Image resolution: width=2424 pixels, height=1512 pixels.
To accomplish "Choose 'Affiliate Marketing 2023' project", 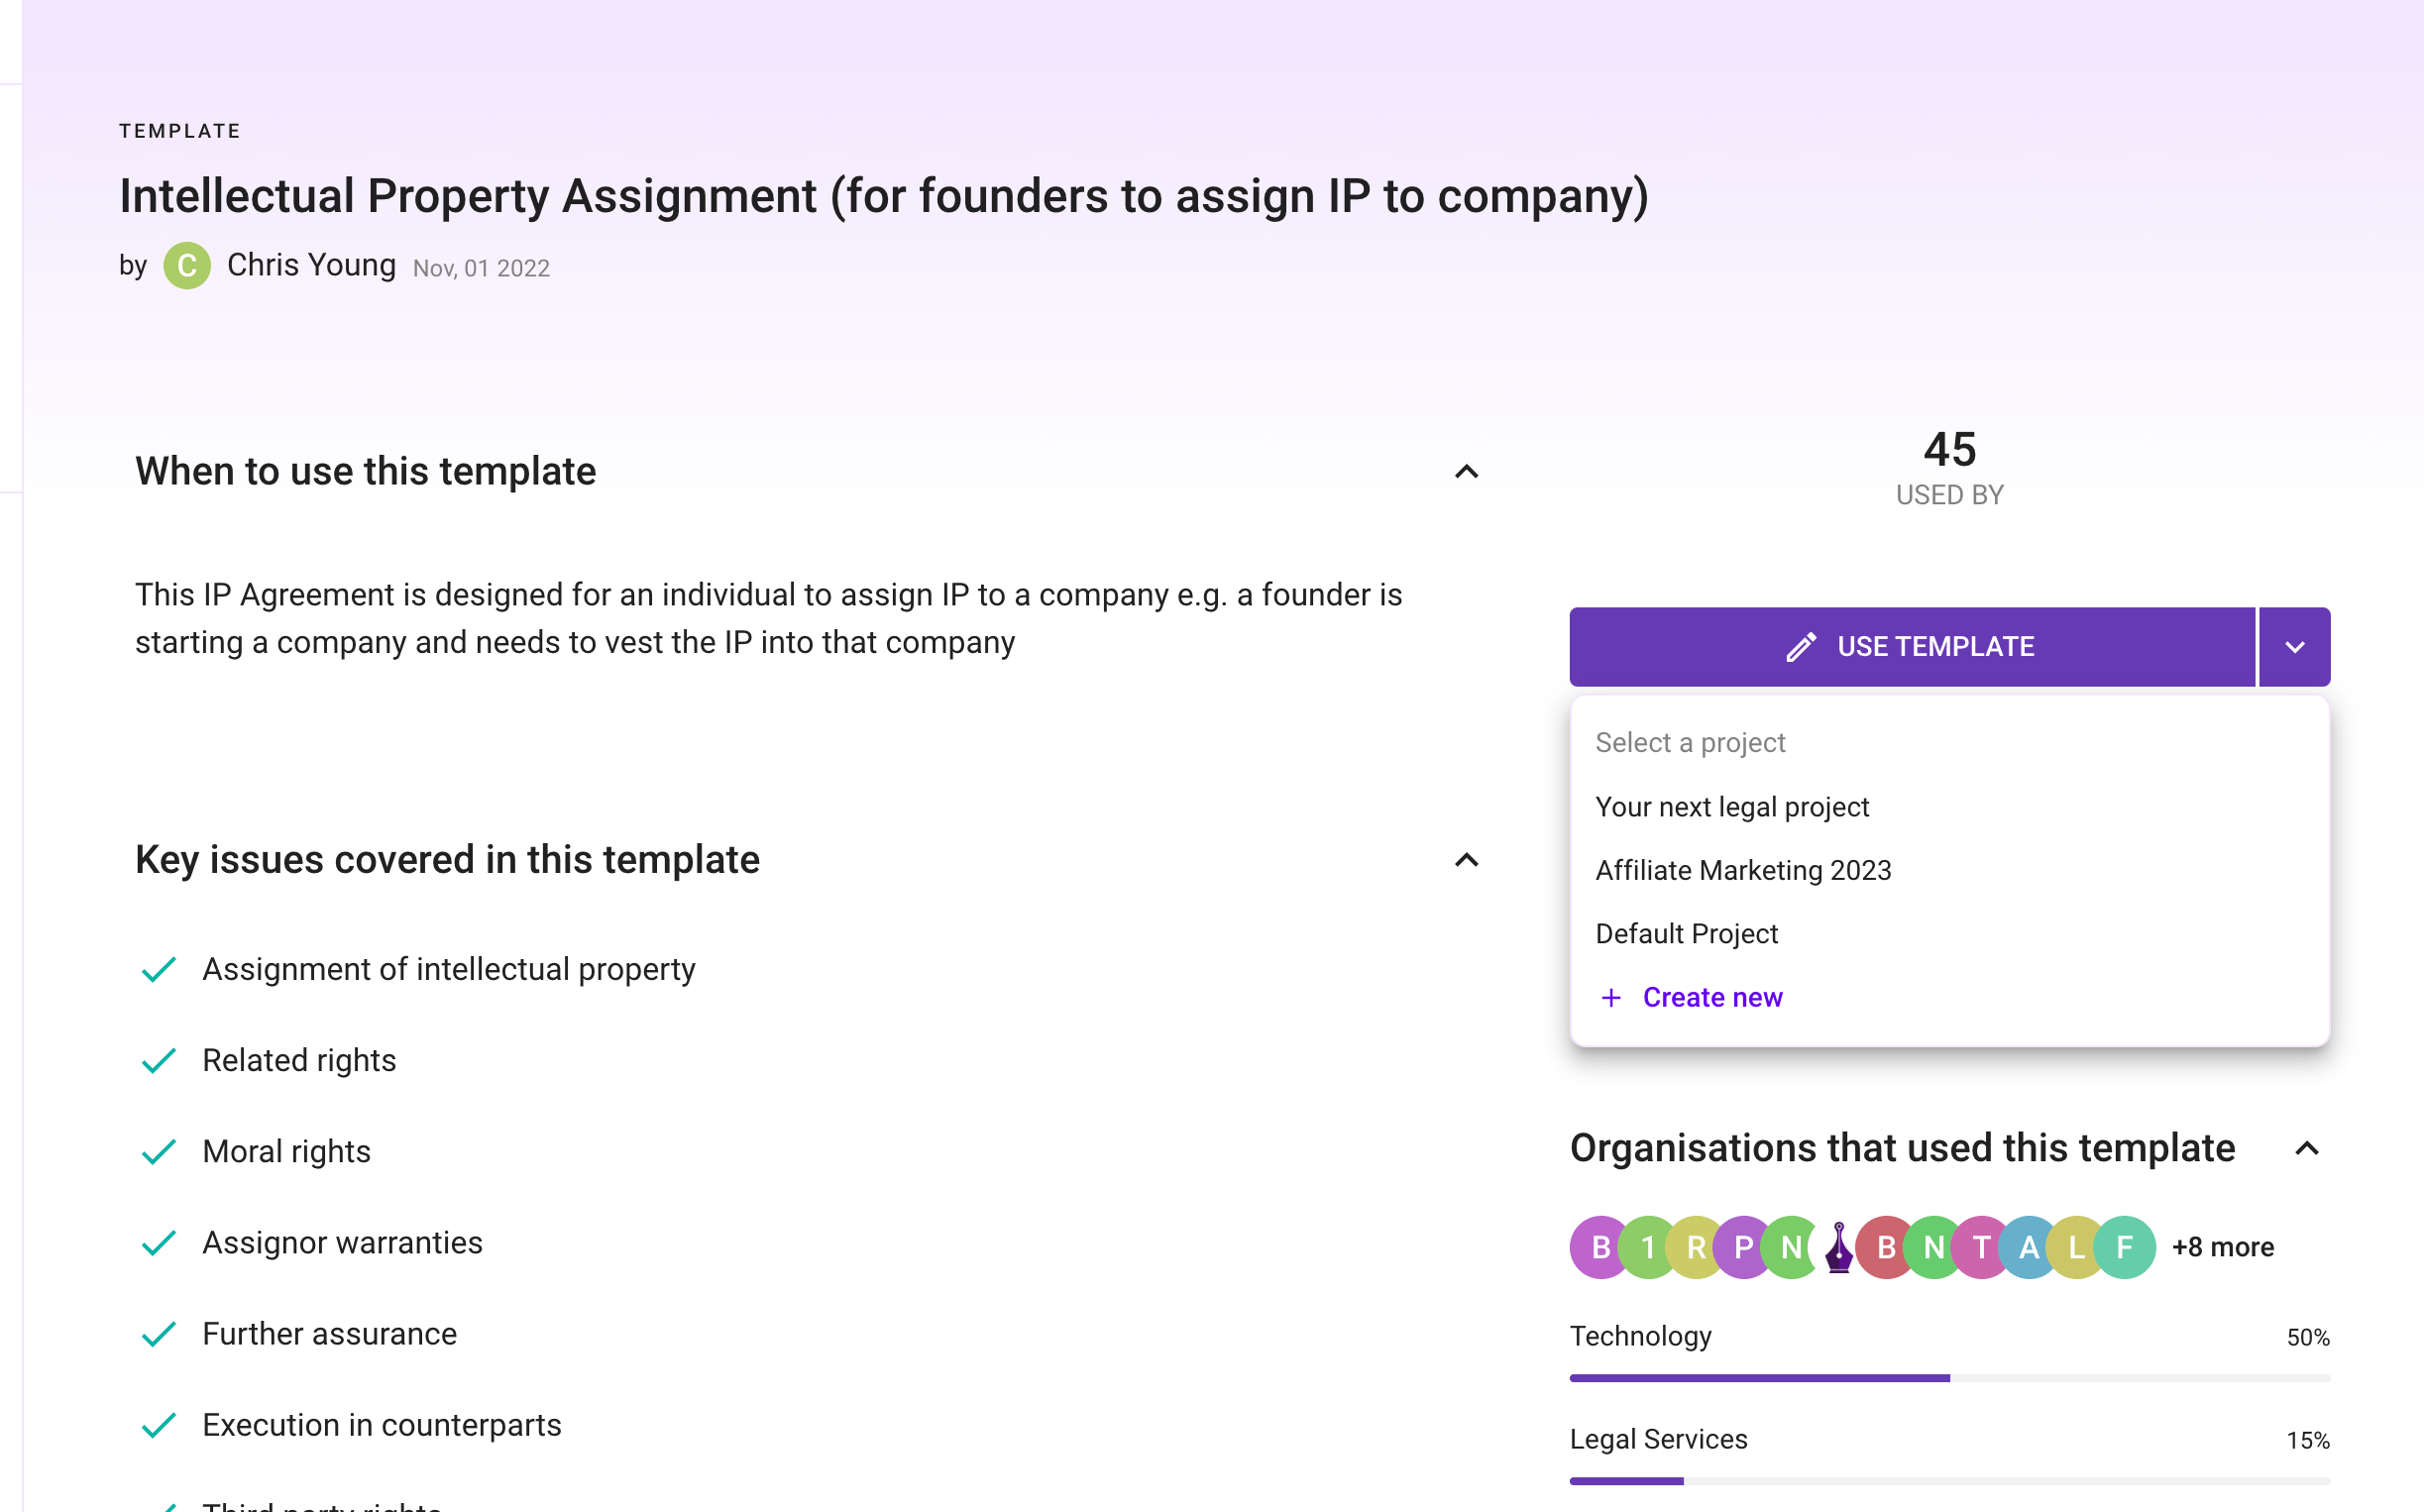I will click(1742, 870).
